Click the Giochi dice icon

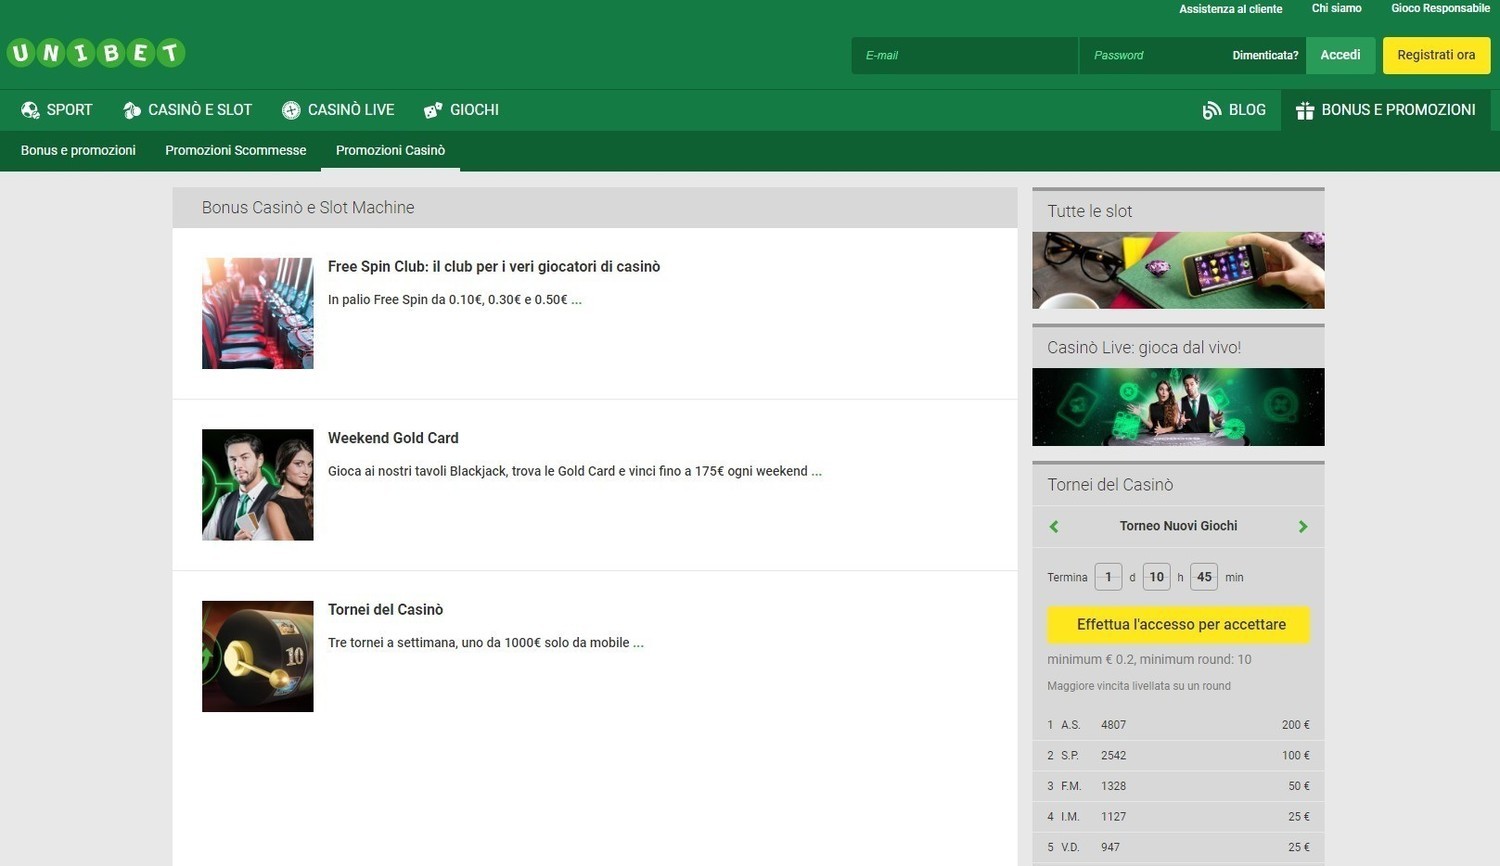coord(433,110)
